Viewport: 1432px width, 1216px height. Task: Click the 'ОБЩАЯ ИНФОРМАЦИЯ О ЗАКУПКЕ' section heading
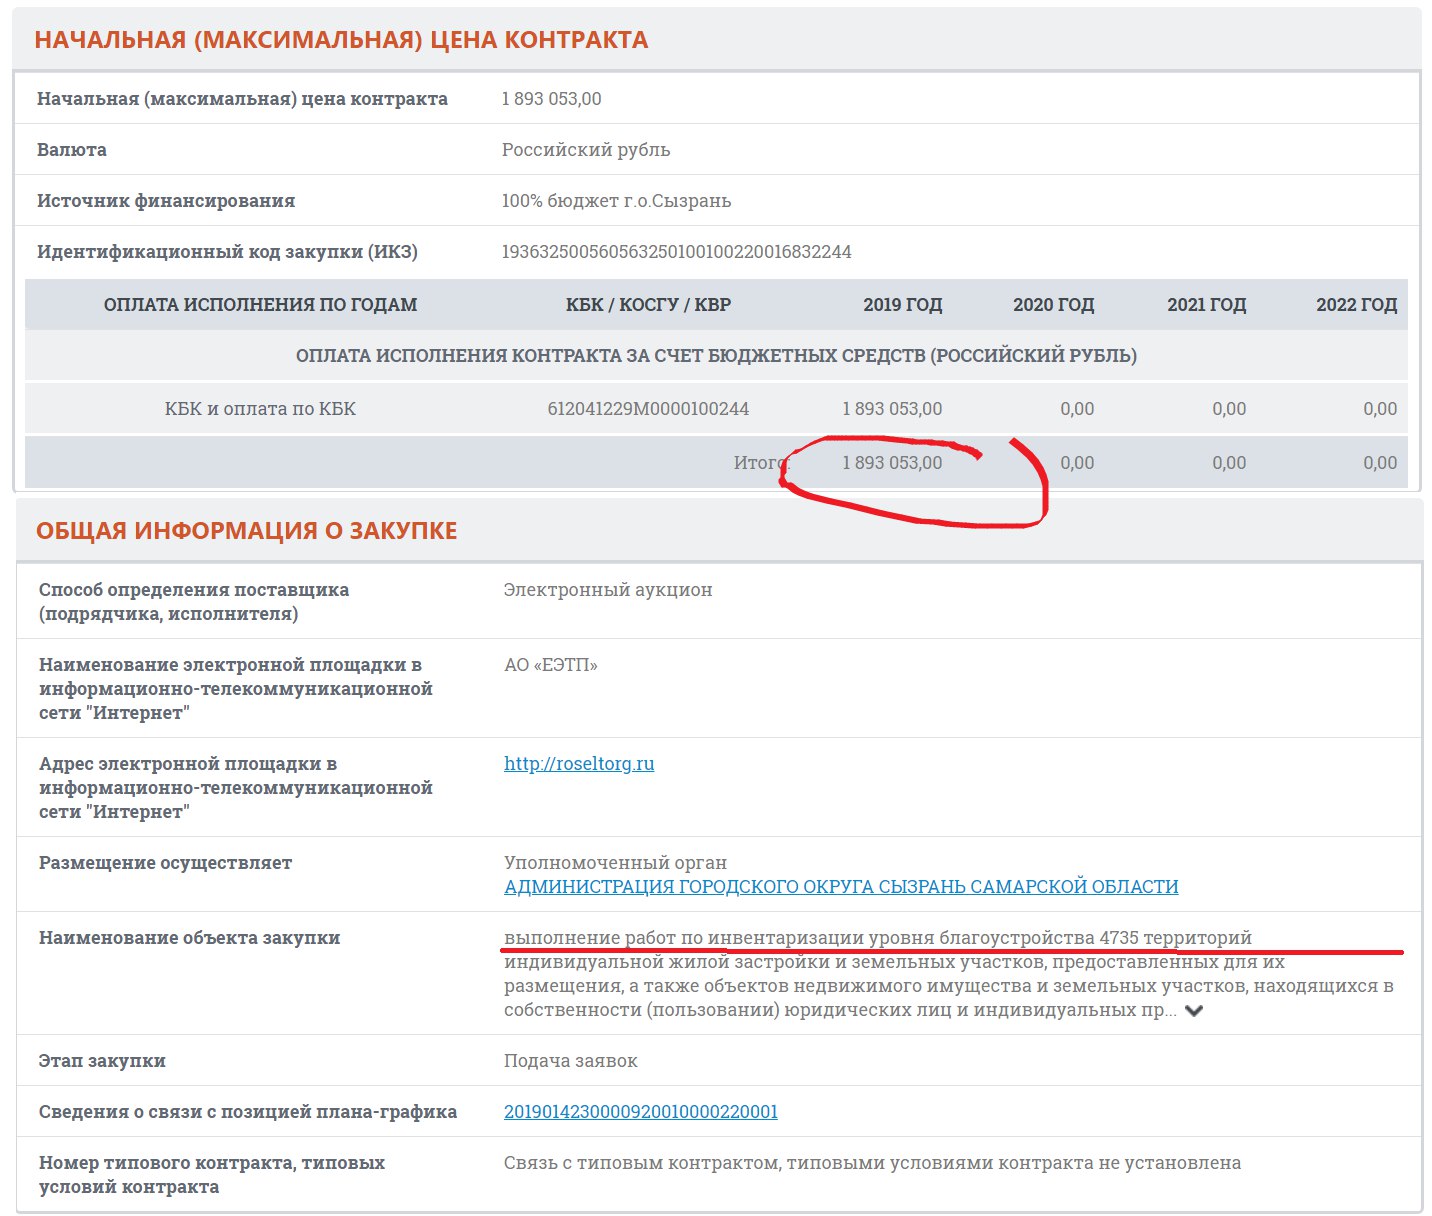click(x=246, y=531)
